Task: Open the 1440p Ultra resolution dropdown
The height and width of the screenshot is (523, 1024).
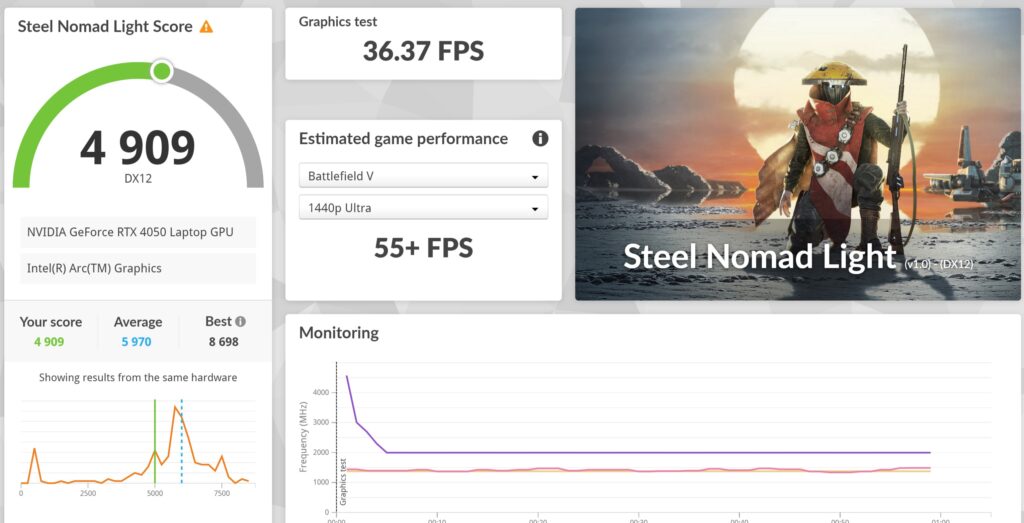Action: pos(423,208)
